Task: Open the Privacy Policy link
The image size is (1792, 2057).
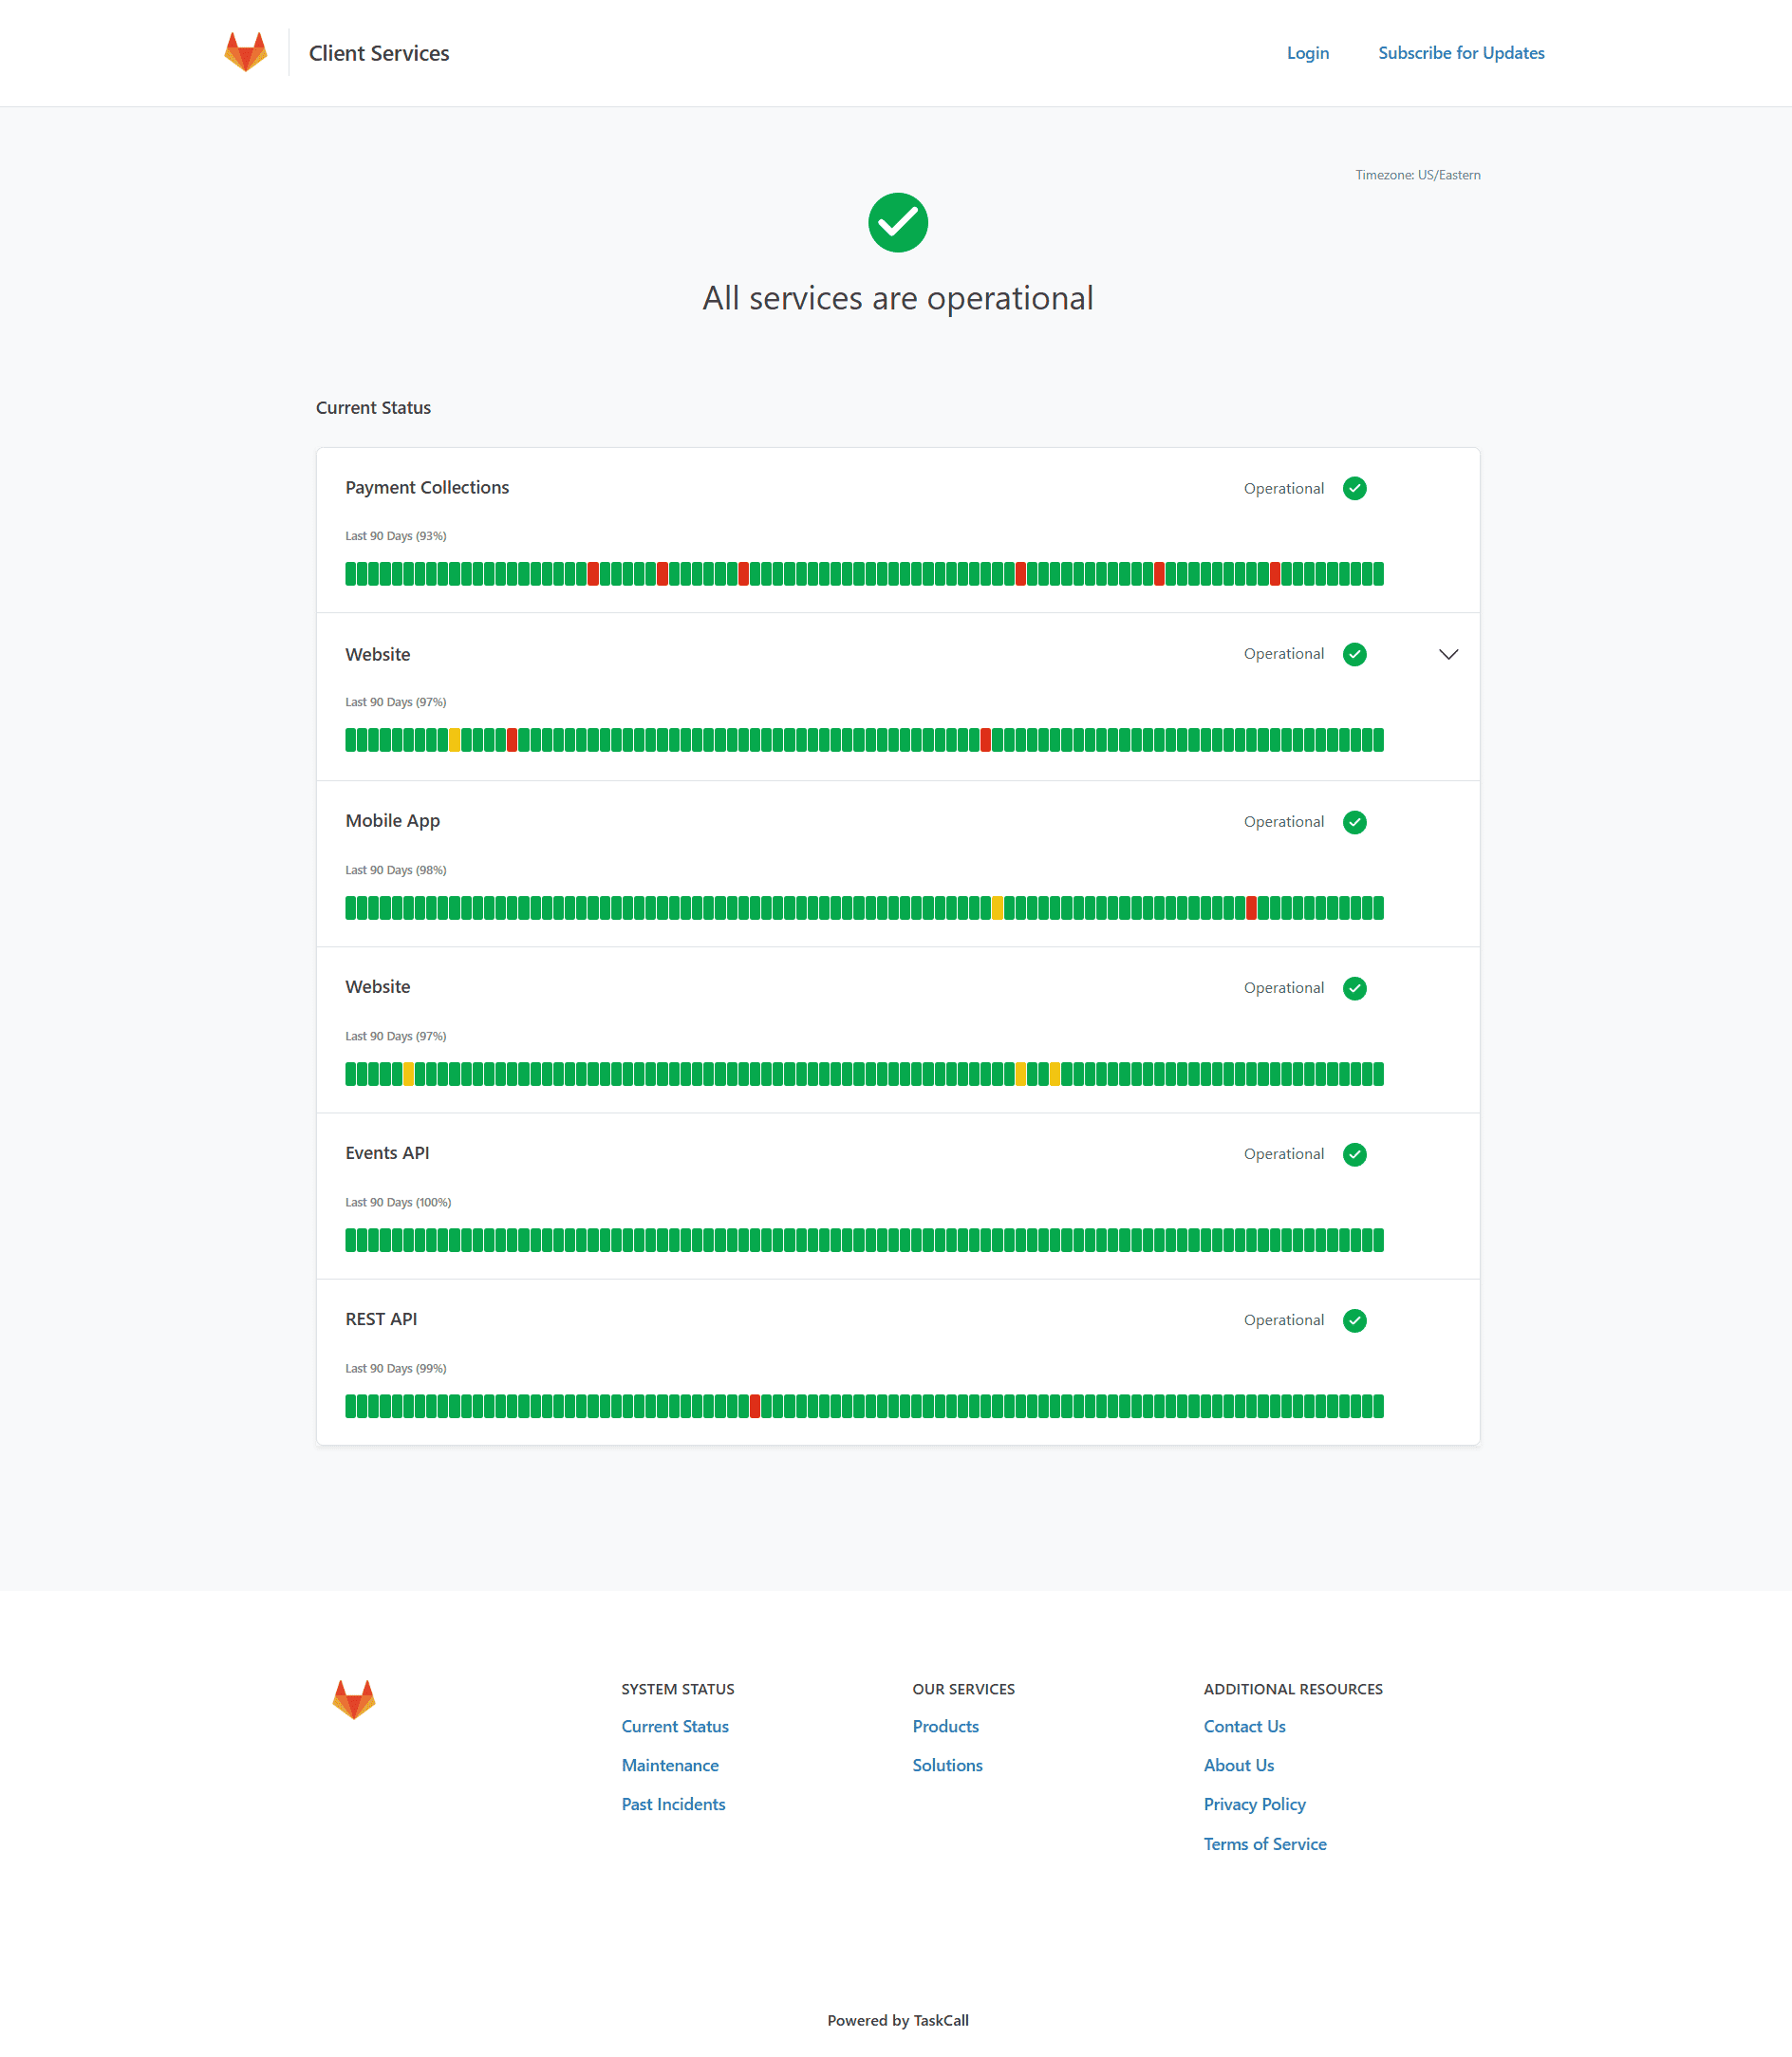Action: (x=1254, y=1804)
